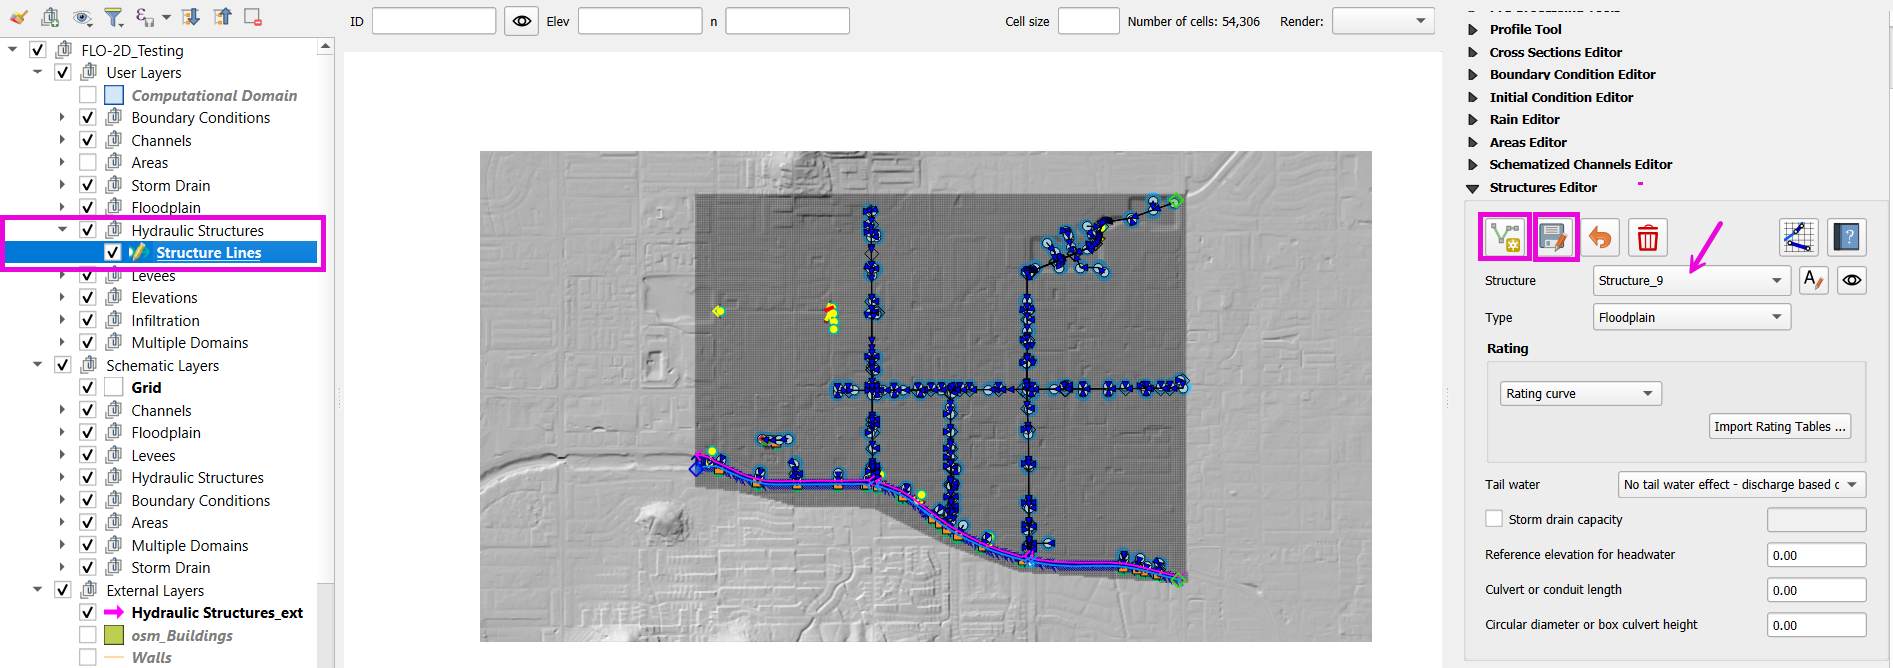
Task: Click the filter legend funnel icon
Action: tap(114, 17)
